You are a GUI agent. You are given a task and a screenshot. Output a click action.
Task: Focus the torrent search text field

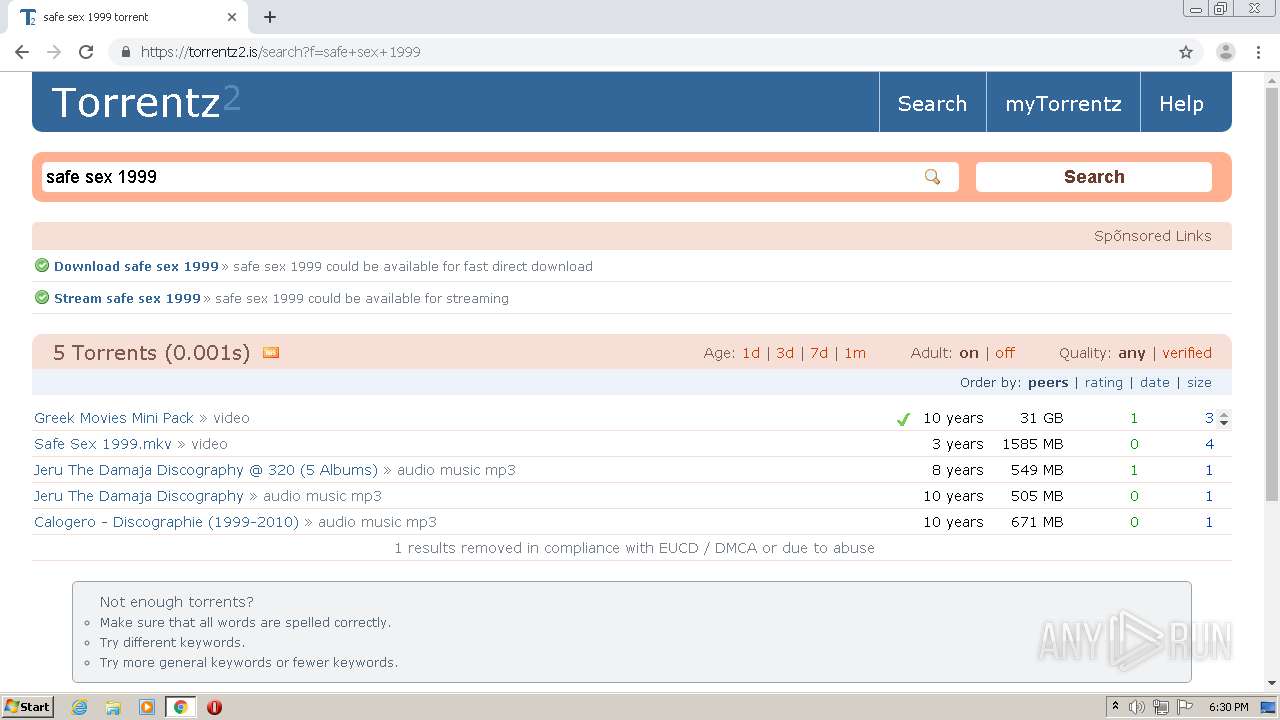coord(500,177)
